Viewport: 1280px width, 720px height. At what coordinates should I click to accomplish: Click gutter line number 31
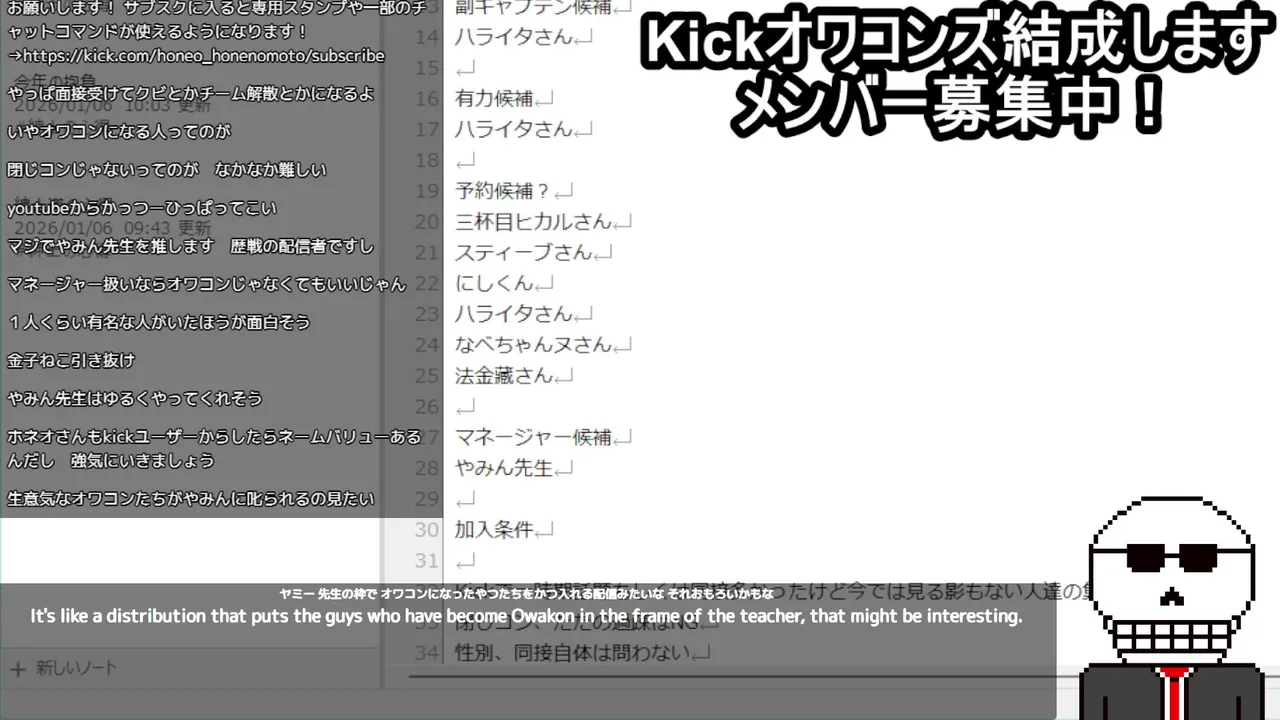coord(427,561)
